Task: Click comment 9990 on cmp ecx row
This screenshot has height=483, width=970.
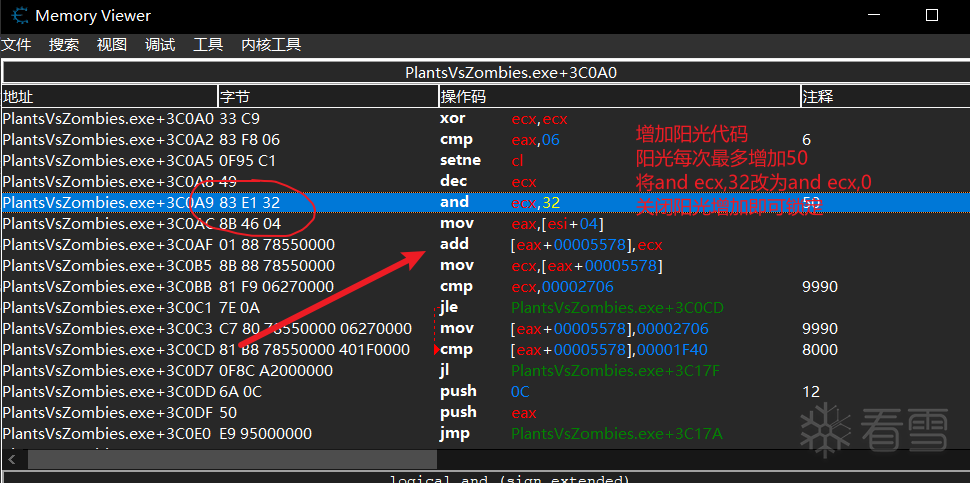Action: coord(820,287)
